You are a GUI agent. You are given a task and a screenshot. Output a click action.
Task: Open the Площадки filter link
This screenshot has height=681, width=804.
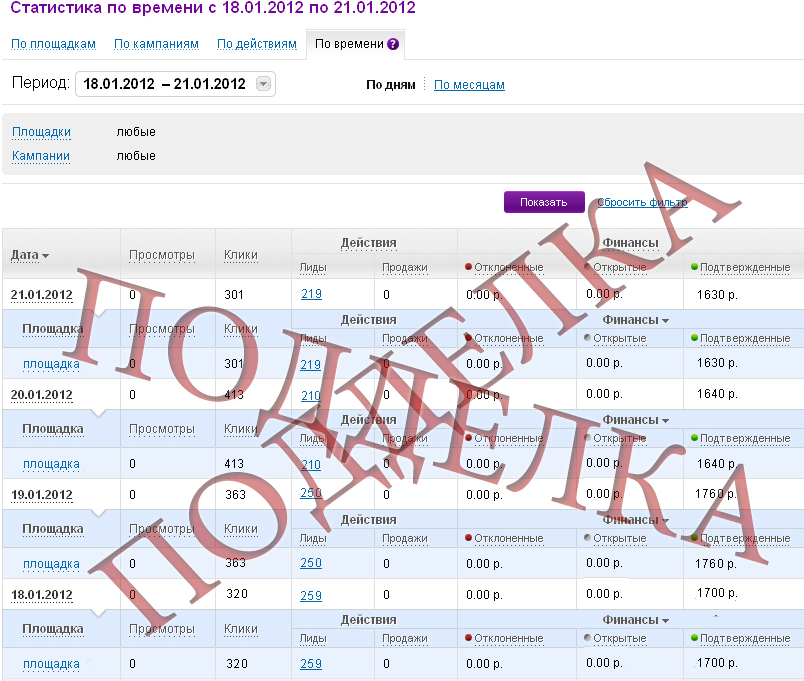41,132
